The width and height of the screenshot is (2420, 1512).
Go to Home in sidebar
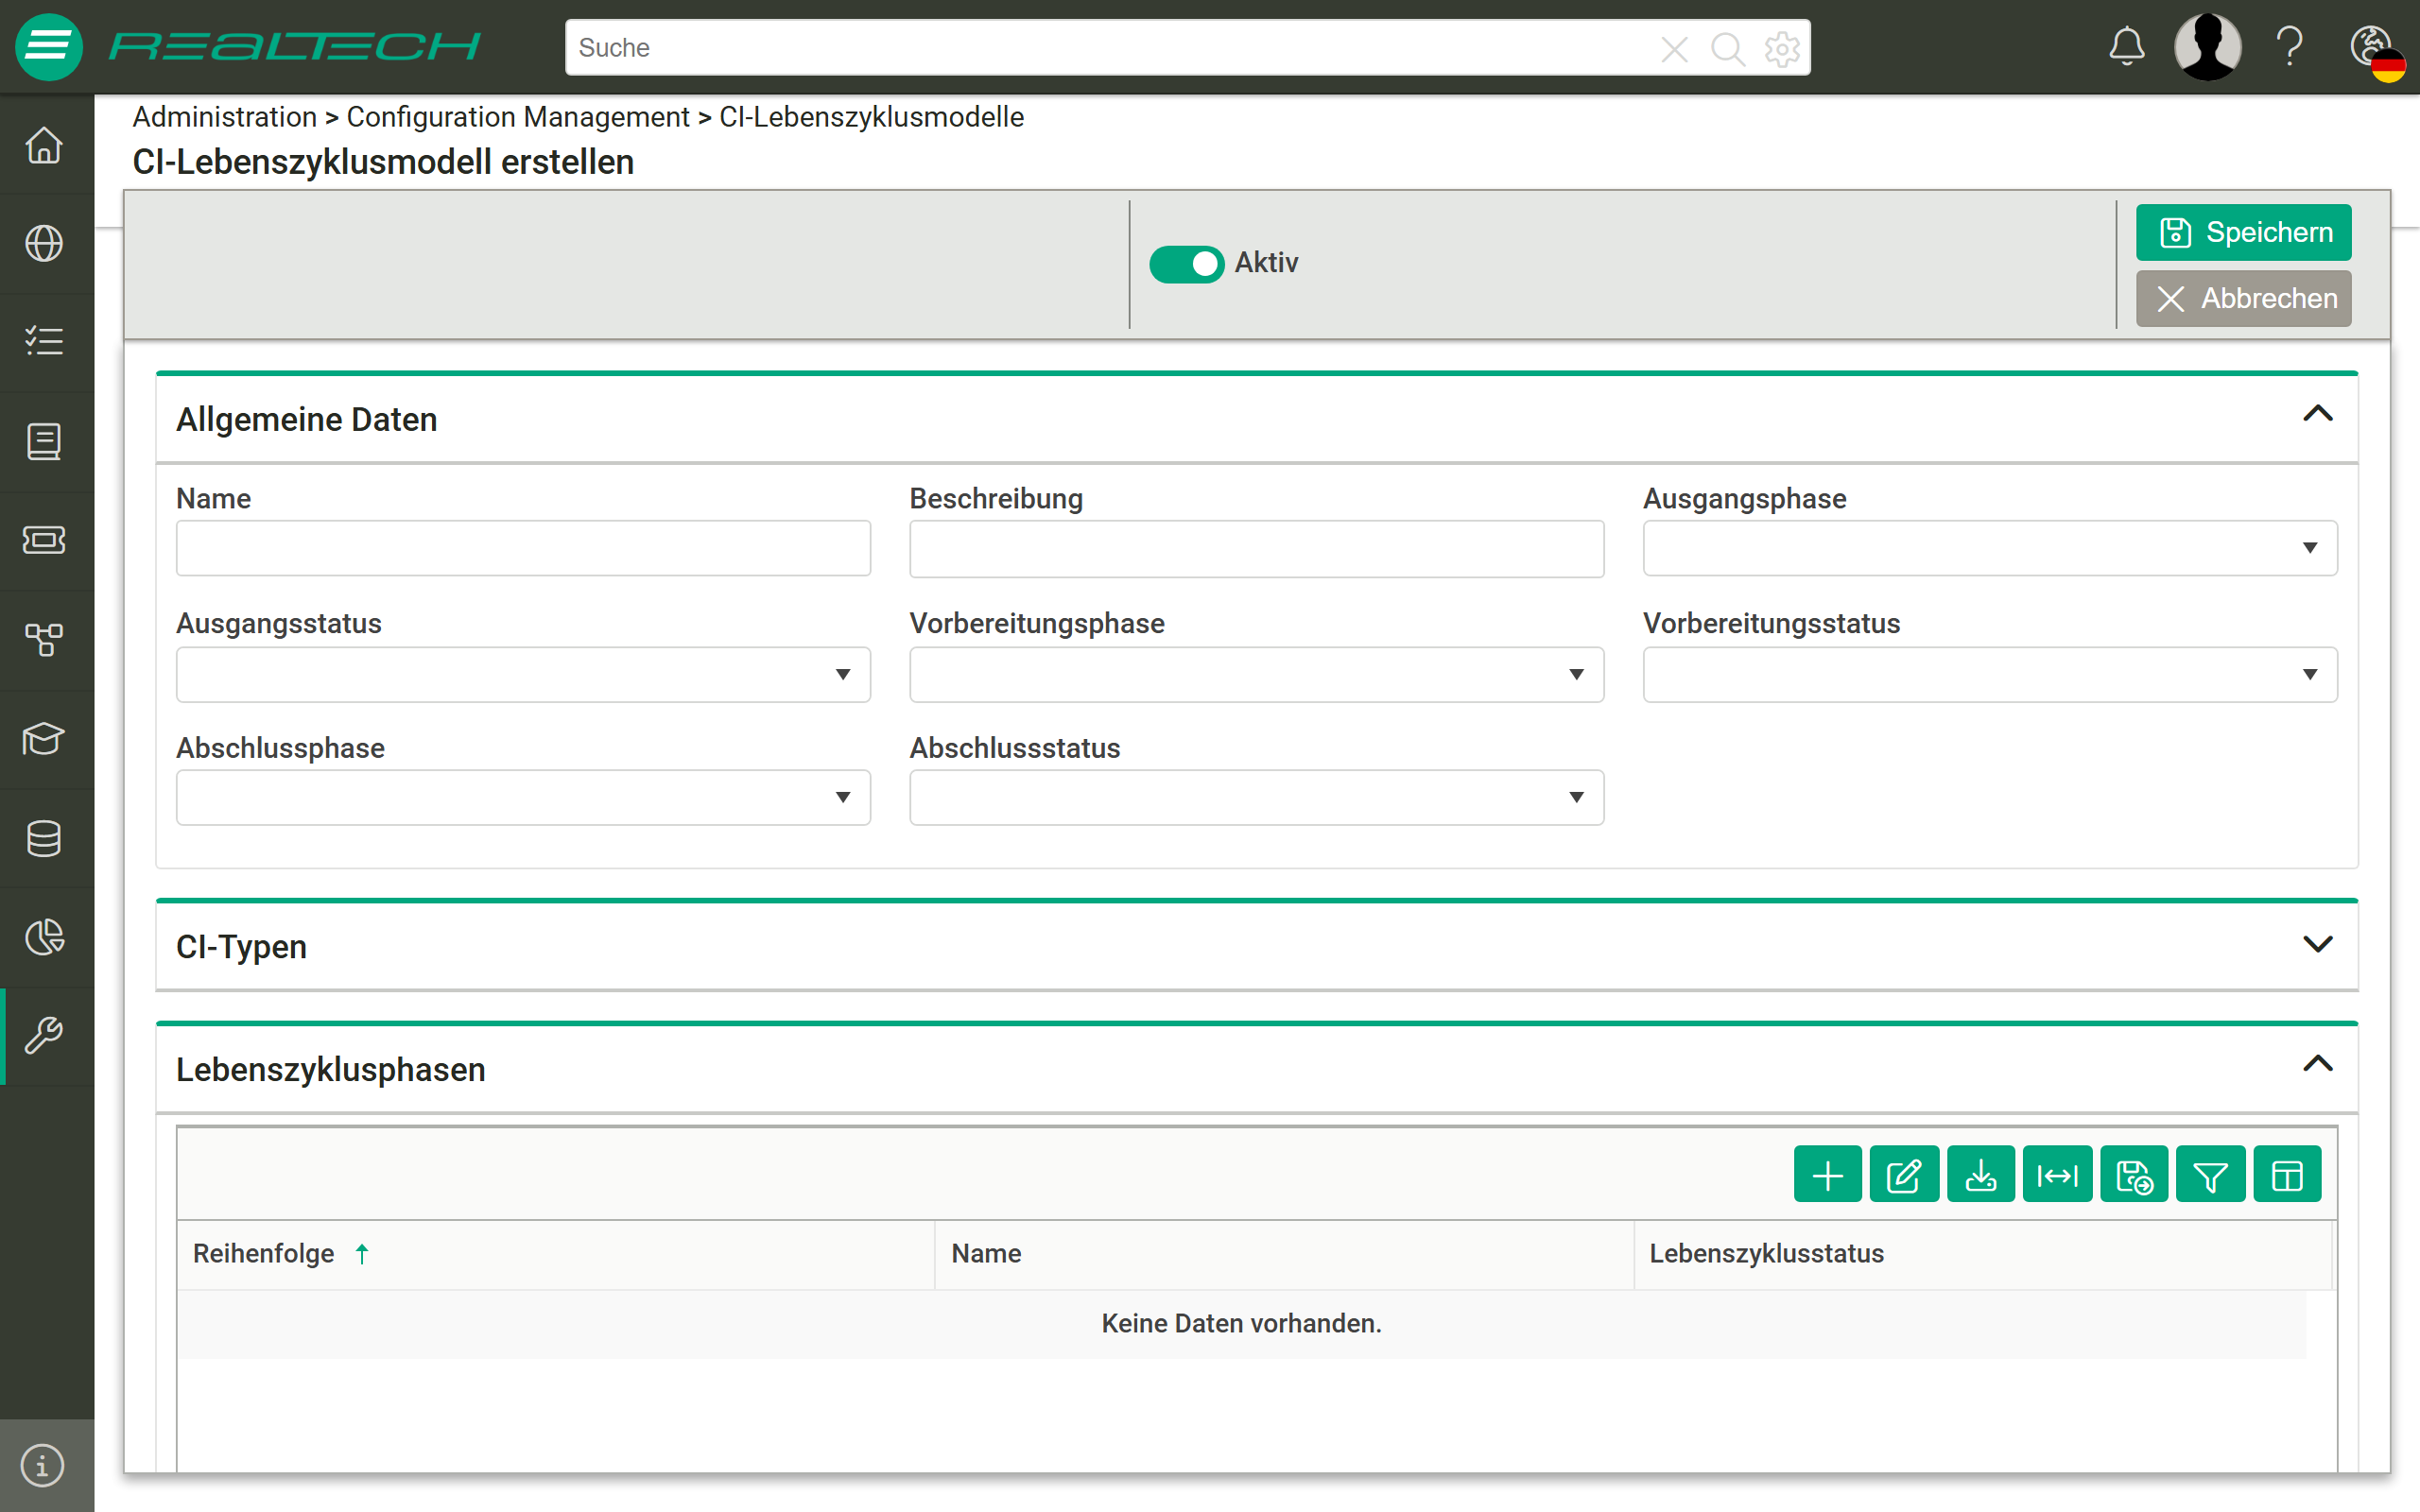pos(44,146)
